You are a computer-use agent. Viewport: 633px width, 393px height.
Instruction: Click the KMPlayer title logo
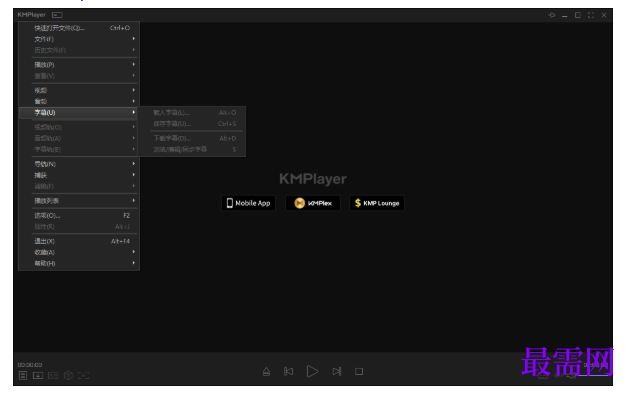coord(31,15)
